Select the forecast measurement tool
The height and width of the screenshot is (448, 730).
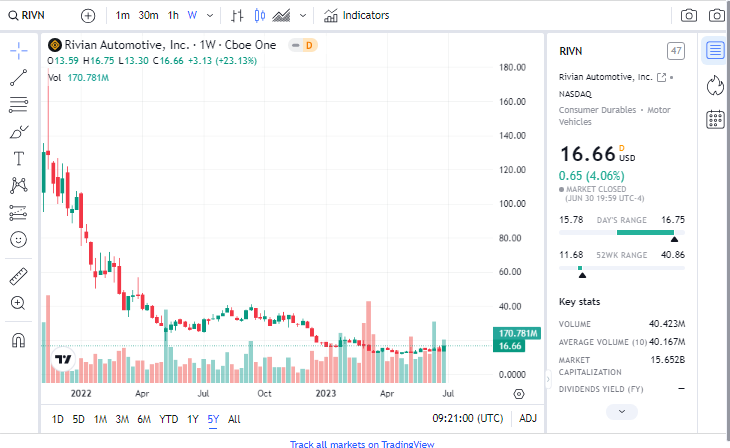[19, 213]
